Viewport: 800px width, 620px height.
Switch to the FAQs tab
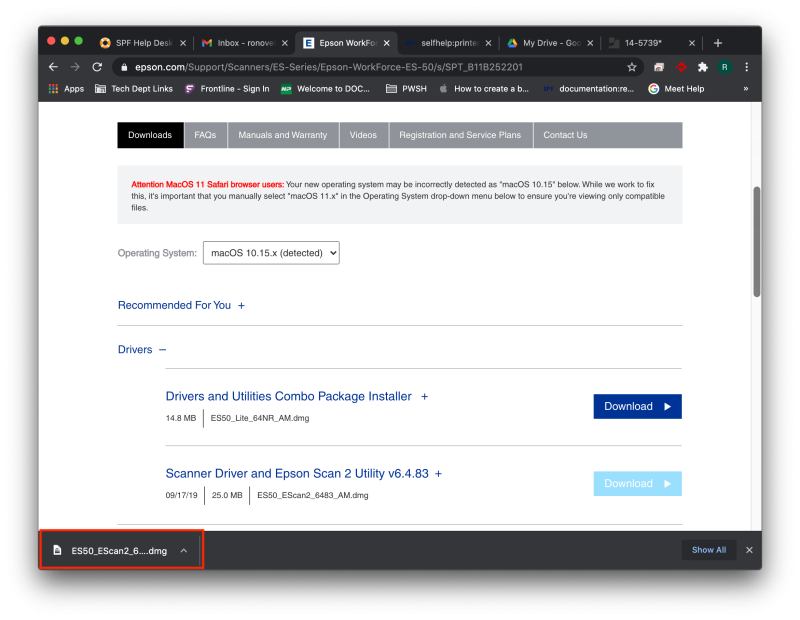coord(205,135)
